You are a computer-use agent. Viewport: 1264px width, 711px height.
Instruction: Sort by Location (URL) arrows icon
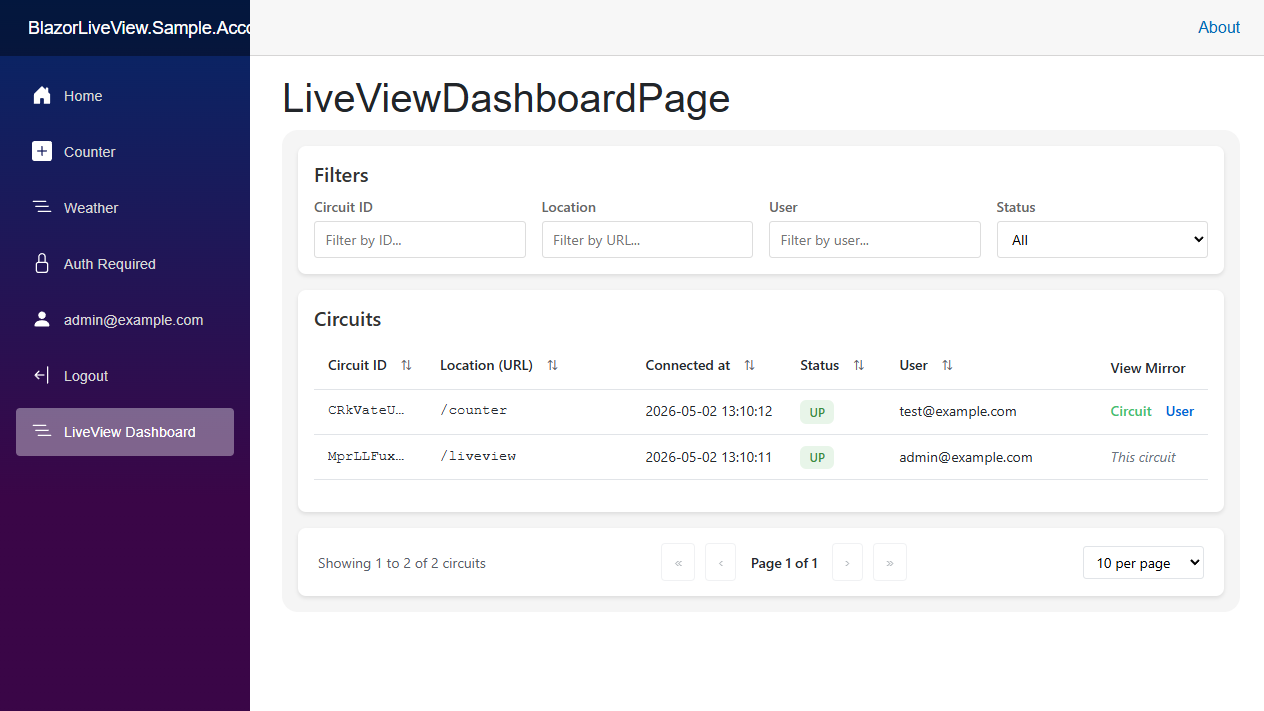(x=552, y=366)
